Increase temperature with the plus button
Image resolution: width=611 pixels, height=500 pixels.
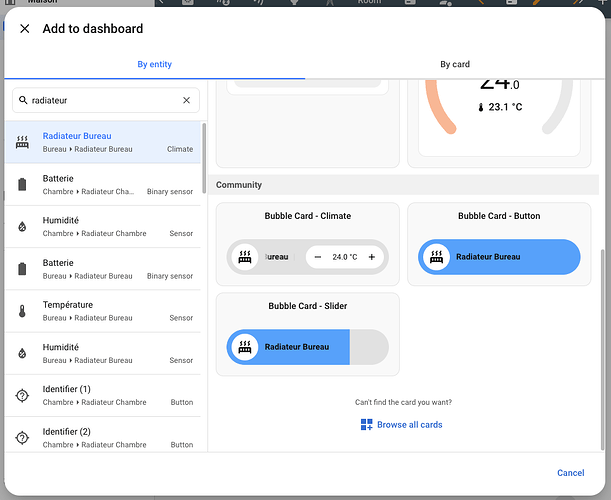(372, 257)
